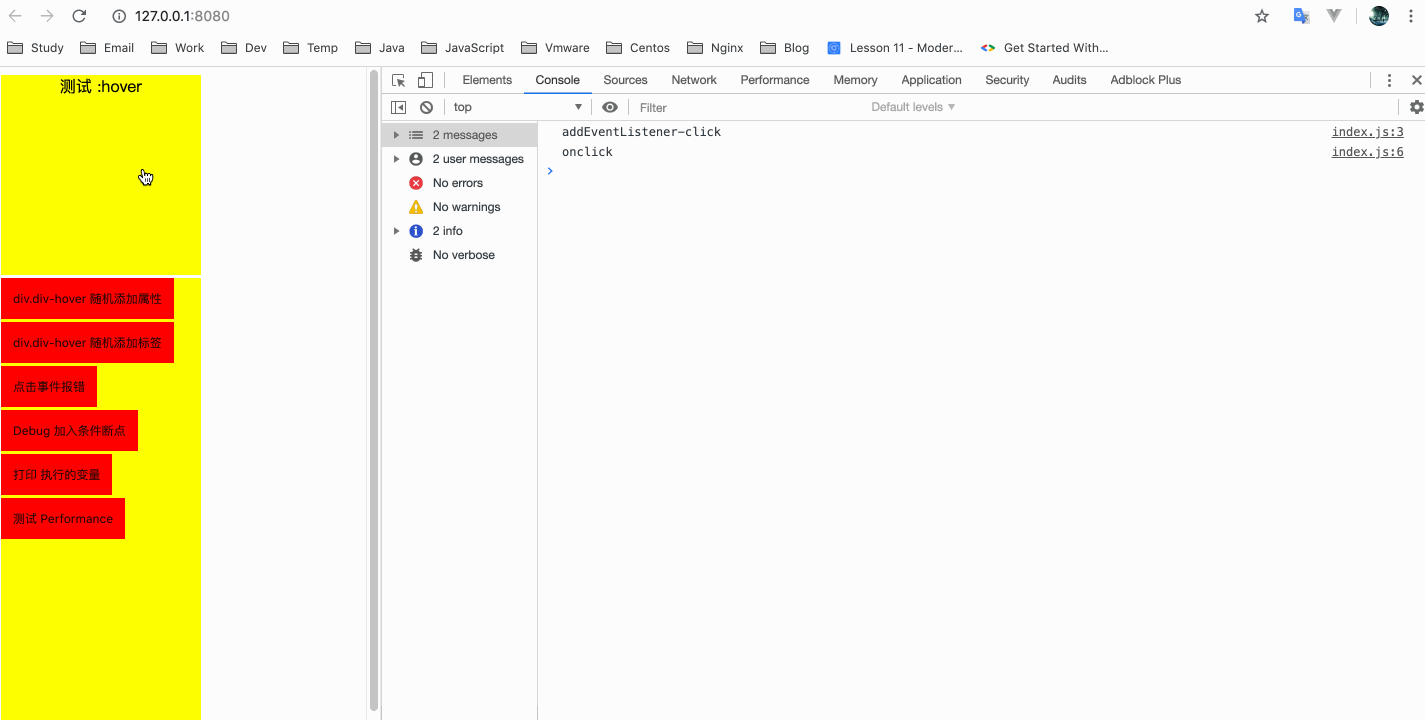This screenshot has height=720, width=1425.
Task: Open DevTools customize three-dot menu
Action: click(1389, 80)
